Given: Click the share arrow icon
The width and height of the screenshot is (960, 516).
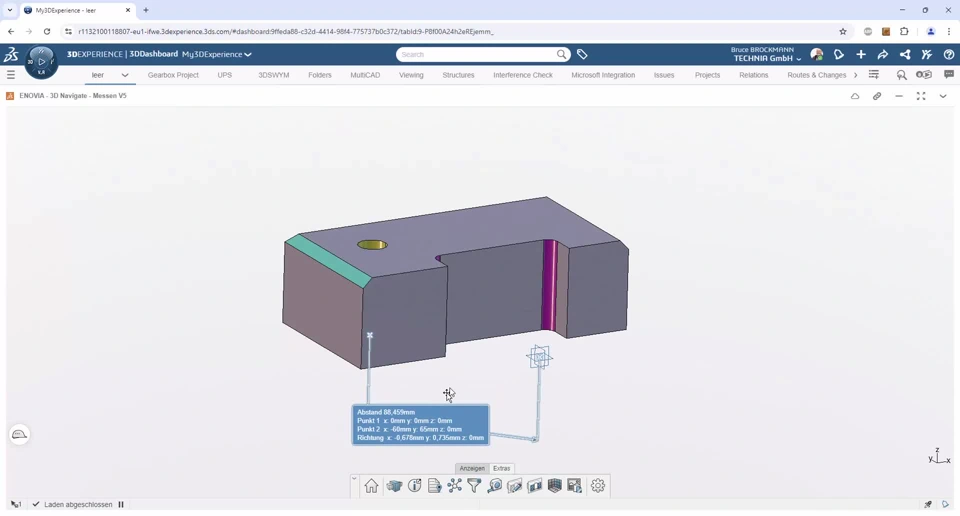Looking at the screenshot, I should point(883,54).
